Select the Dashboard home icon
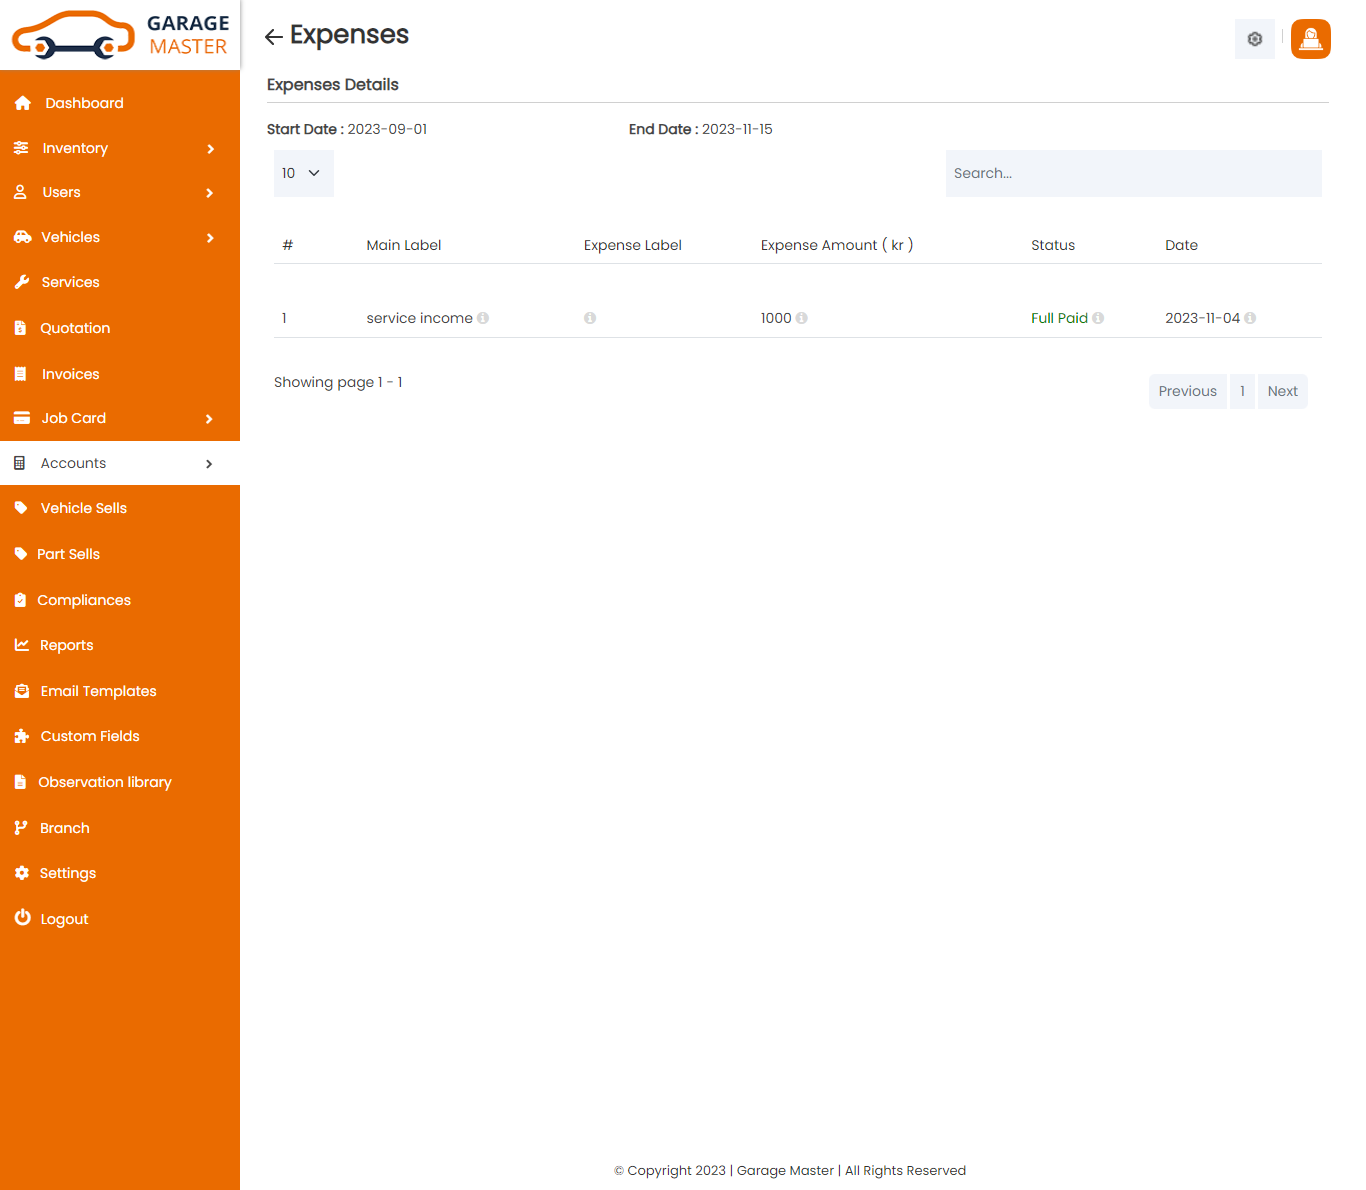This screenshot has height=1190, width=1366. [22, 102]
